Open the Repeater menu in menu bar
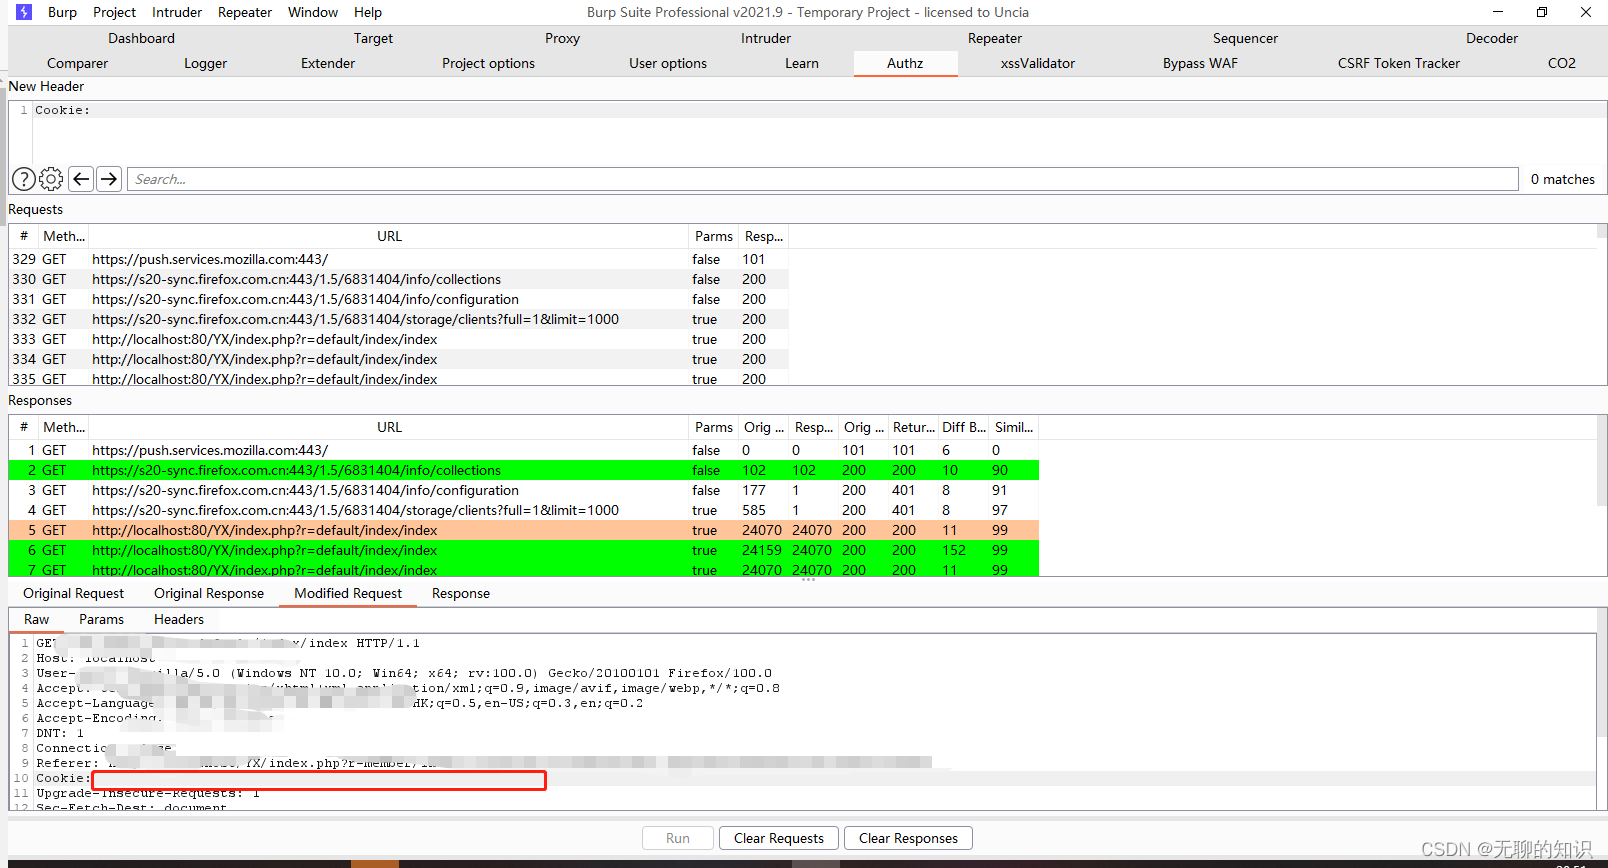1608x868 pixels. pyautogui.click(x=245, y=12)
